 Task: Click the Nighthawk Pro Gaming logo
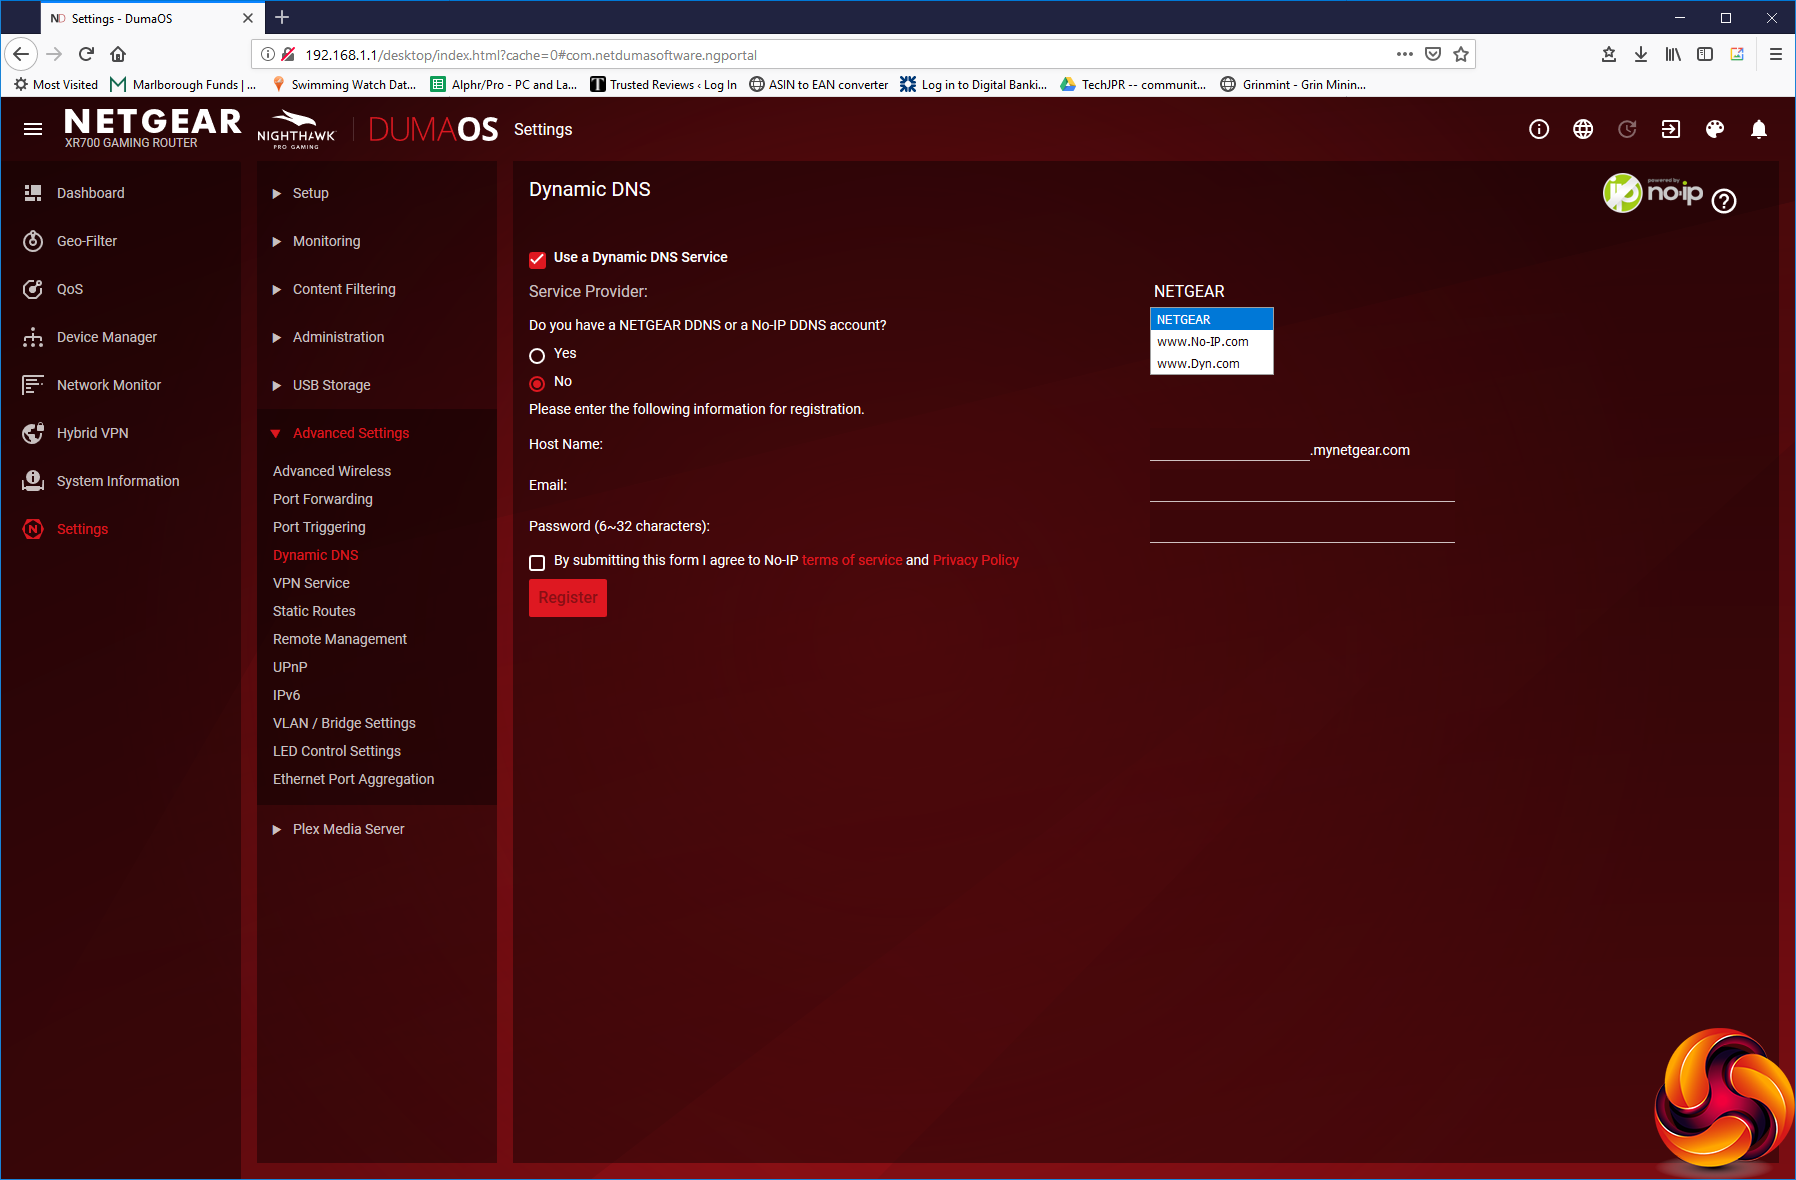(x=297, y=129)
